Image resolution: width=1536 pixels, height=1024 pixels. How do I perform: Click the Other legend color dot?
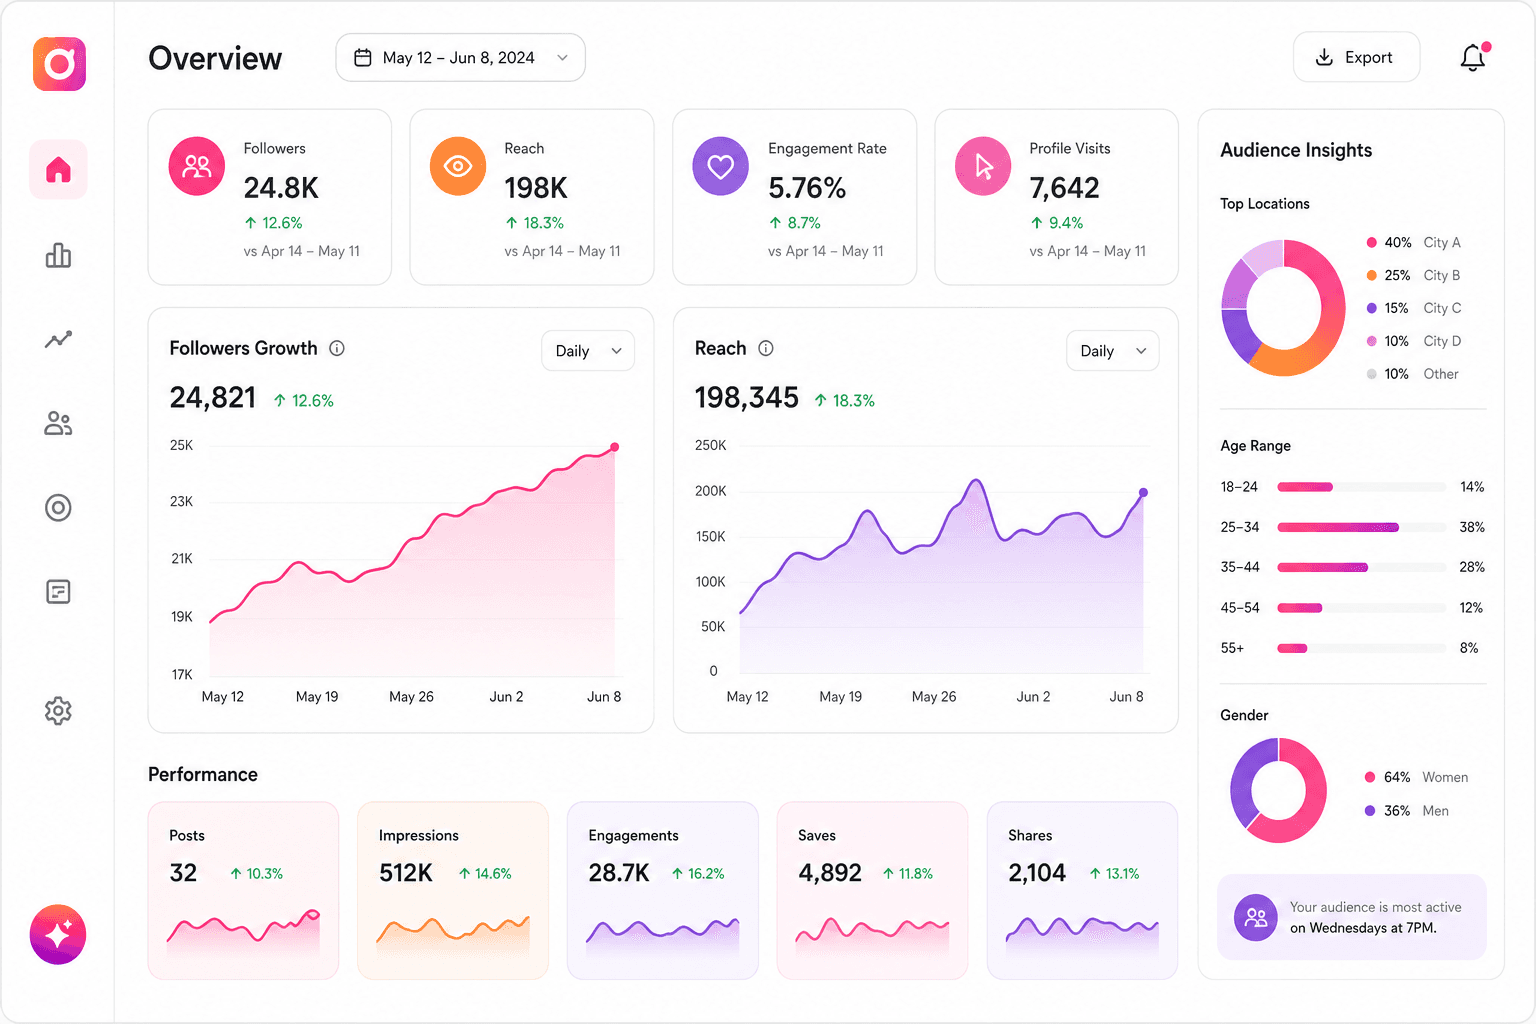coord(1372,375)
